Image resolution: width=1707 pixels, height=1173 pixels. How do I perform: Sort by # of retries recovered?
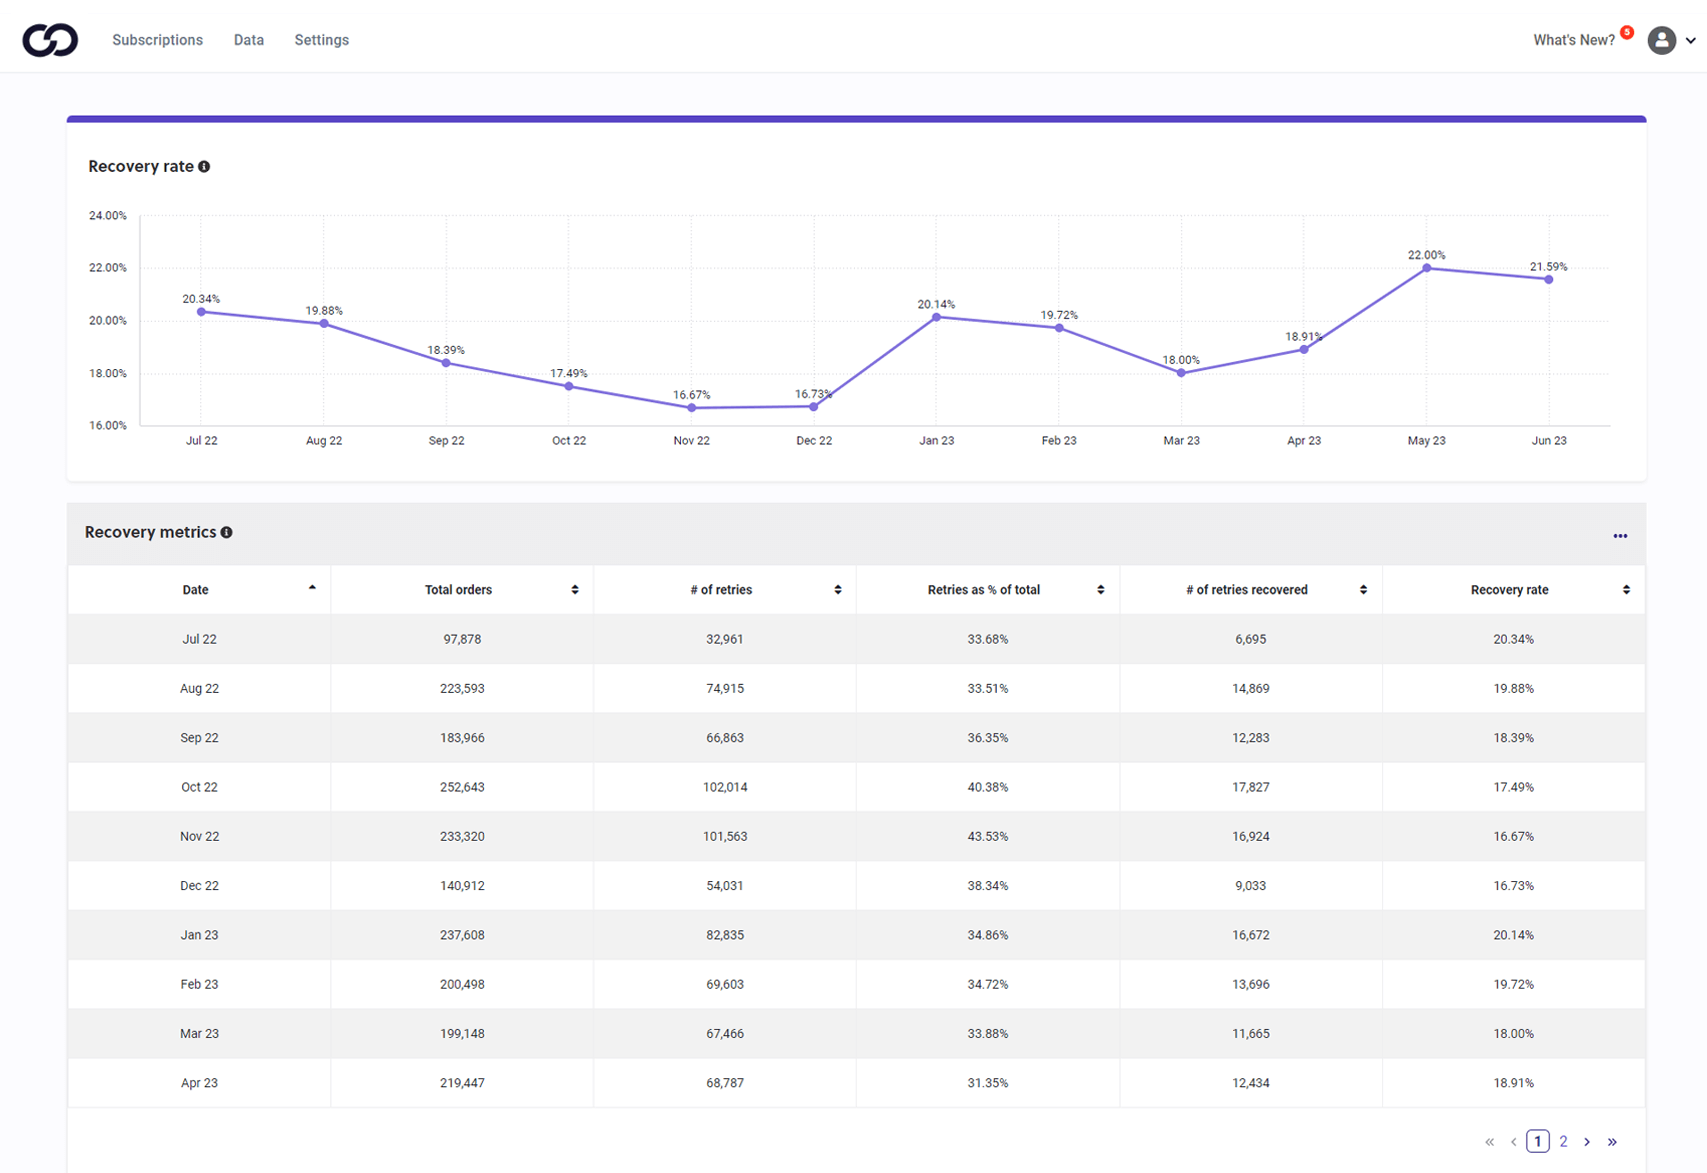pos(1363,590)
